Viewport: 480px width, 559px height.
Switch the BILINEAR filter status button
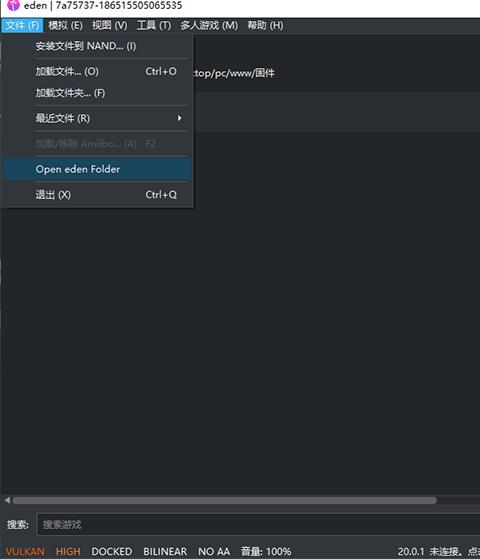tap(165, 552)
